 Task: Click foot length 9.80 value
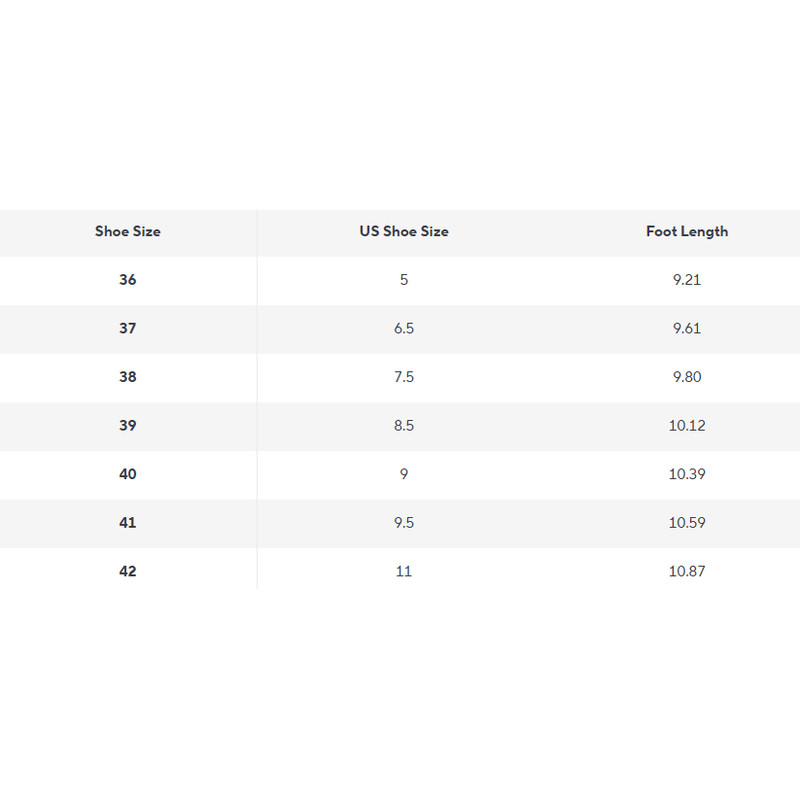click(x=687, y=377)
